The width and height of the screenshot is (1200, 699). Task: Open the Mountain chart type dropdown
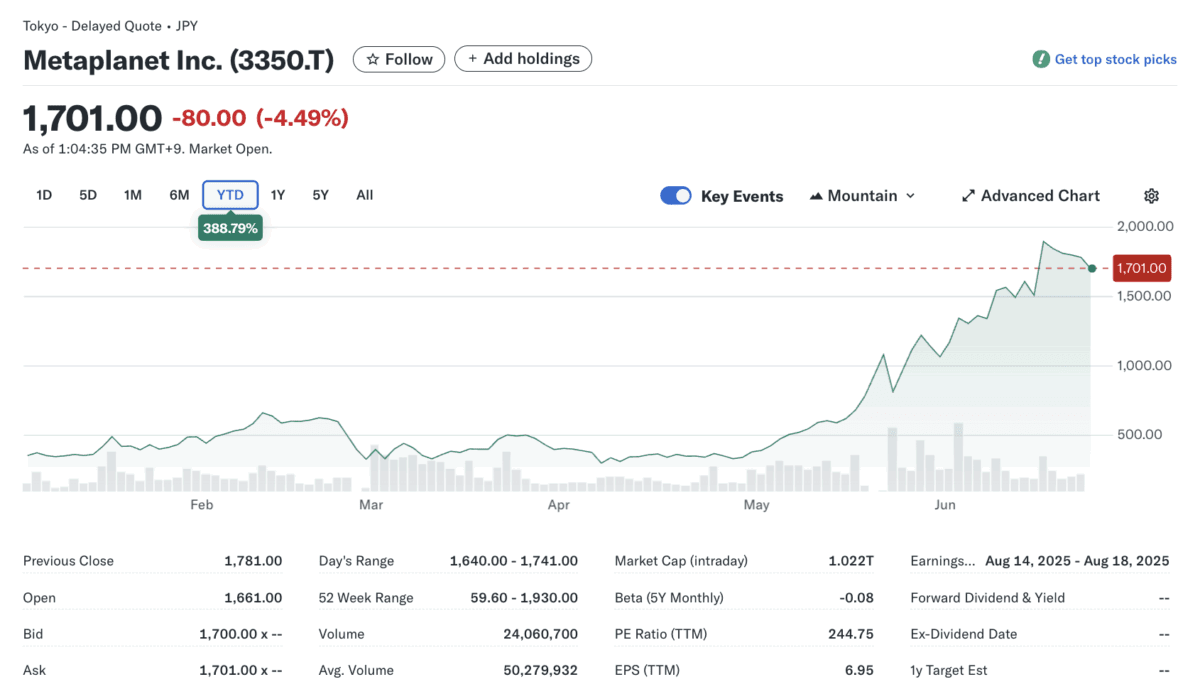click(862, 196)
